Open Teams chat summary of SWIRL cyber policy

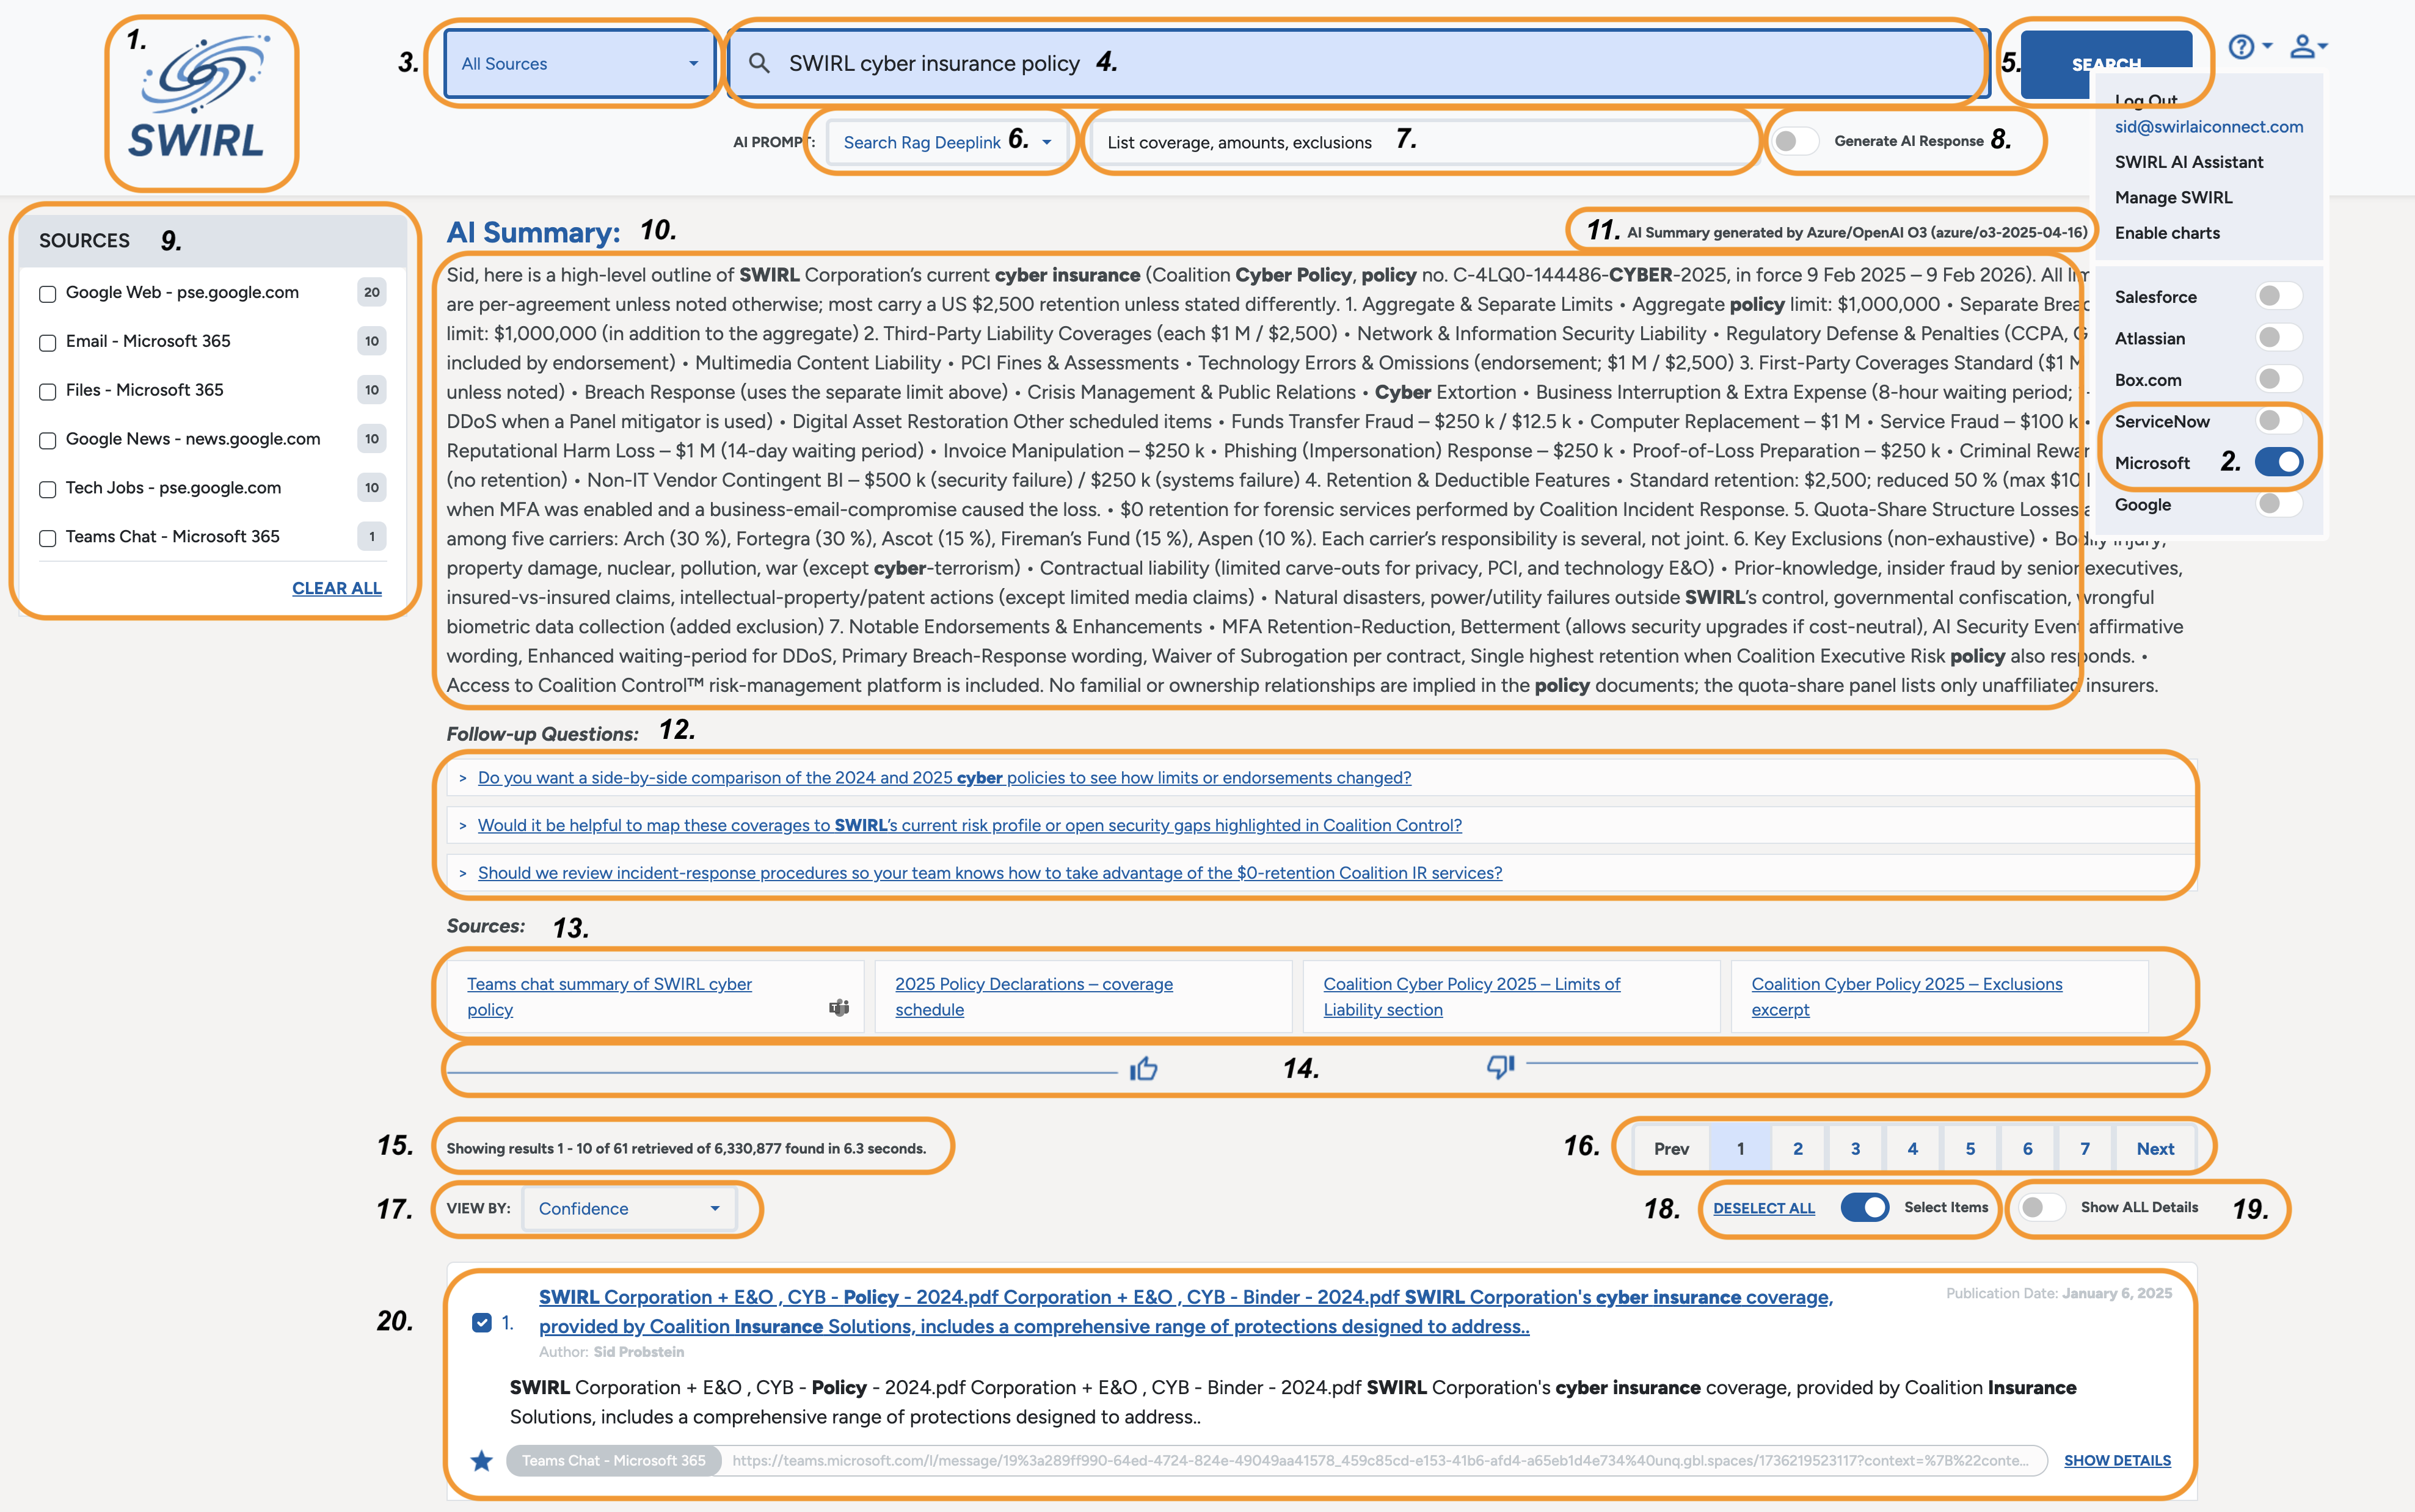[x=609, y=997]
